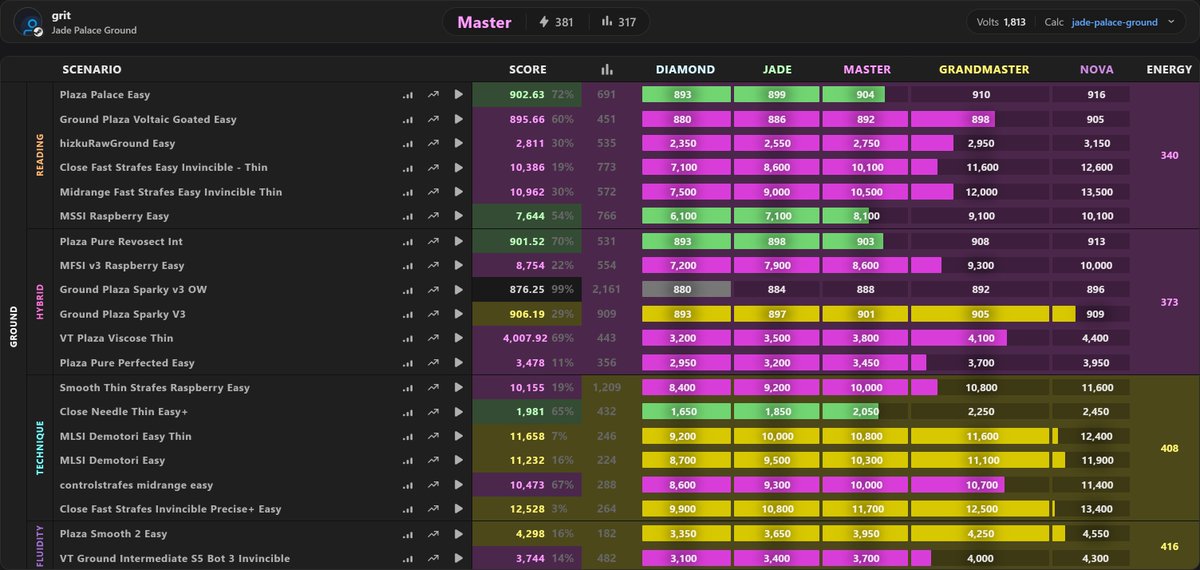Screen dimensions: 1200x570
Task: Click Plaza Palace Easy Diamond 893 bar
Action: click(x=685, y=95)
